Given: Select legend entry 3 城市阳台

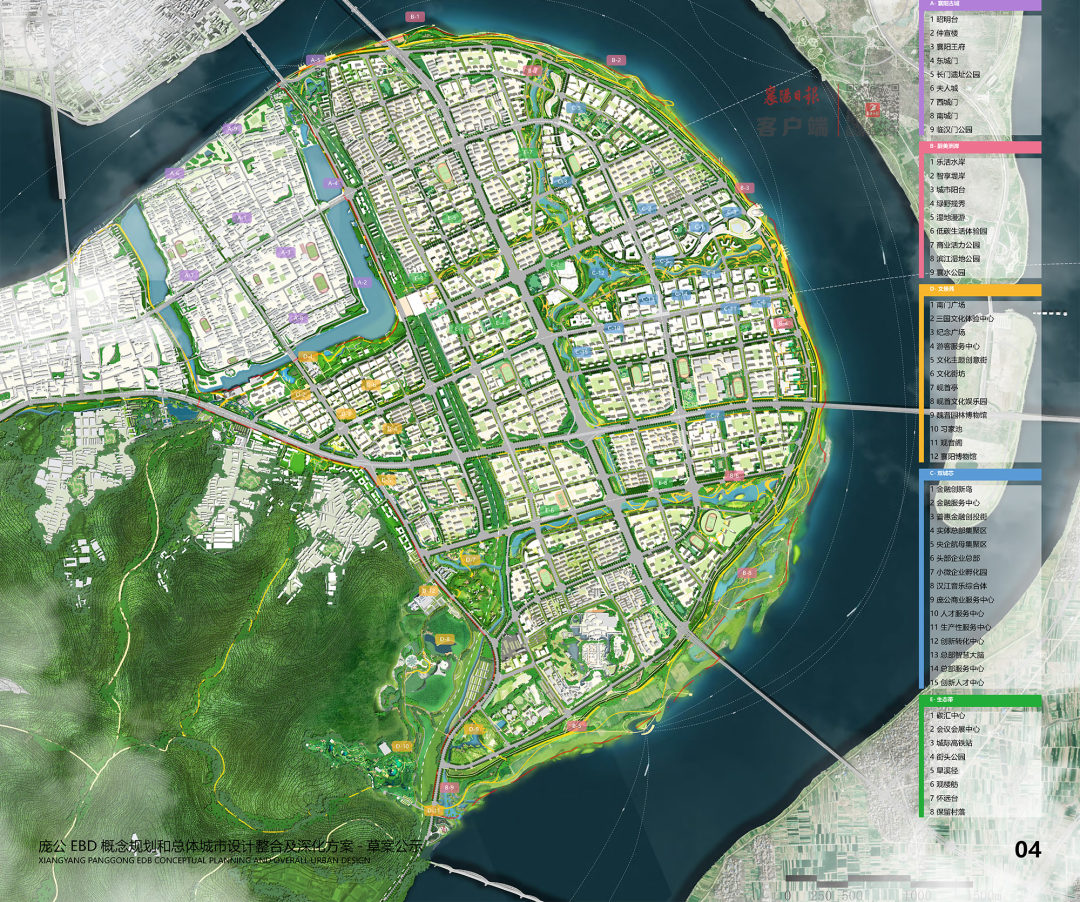Looking at the screenshot, I should click(948, 190).
